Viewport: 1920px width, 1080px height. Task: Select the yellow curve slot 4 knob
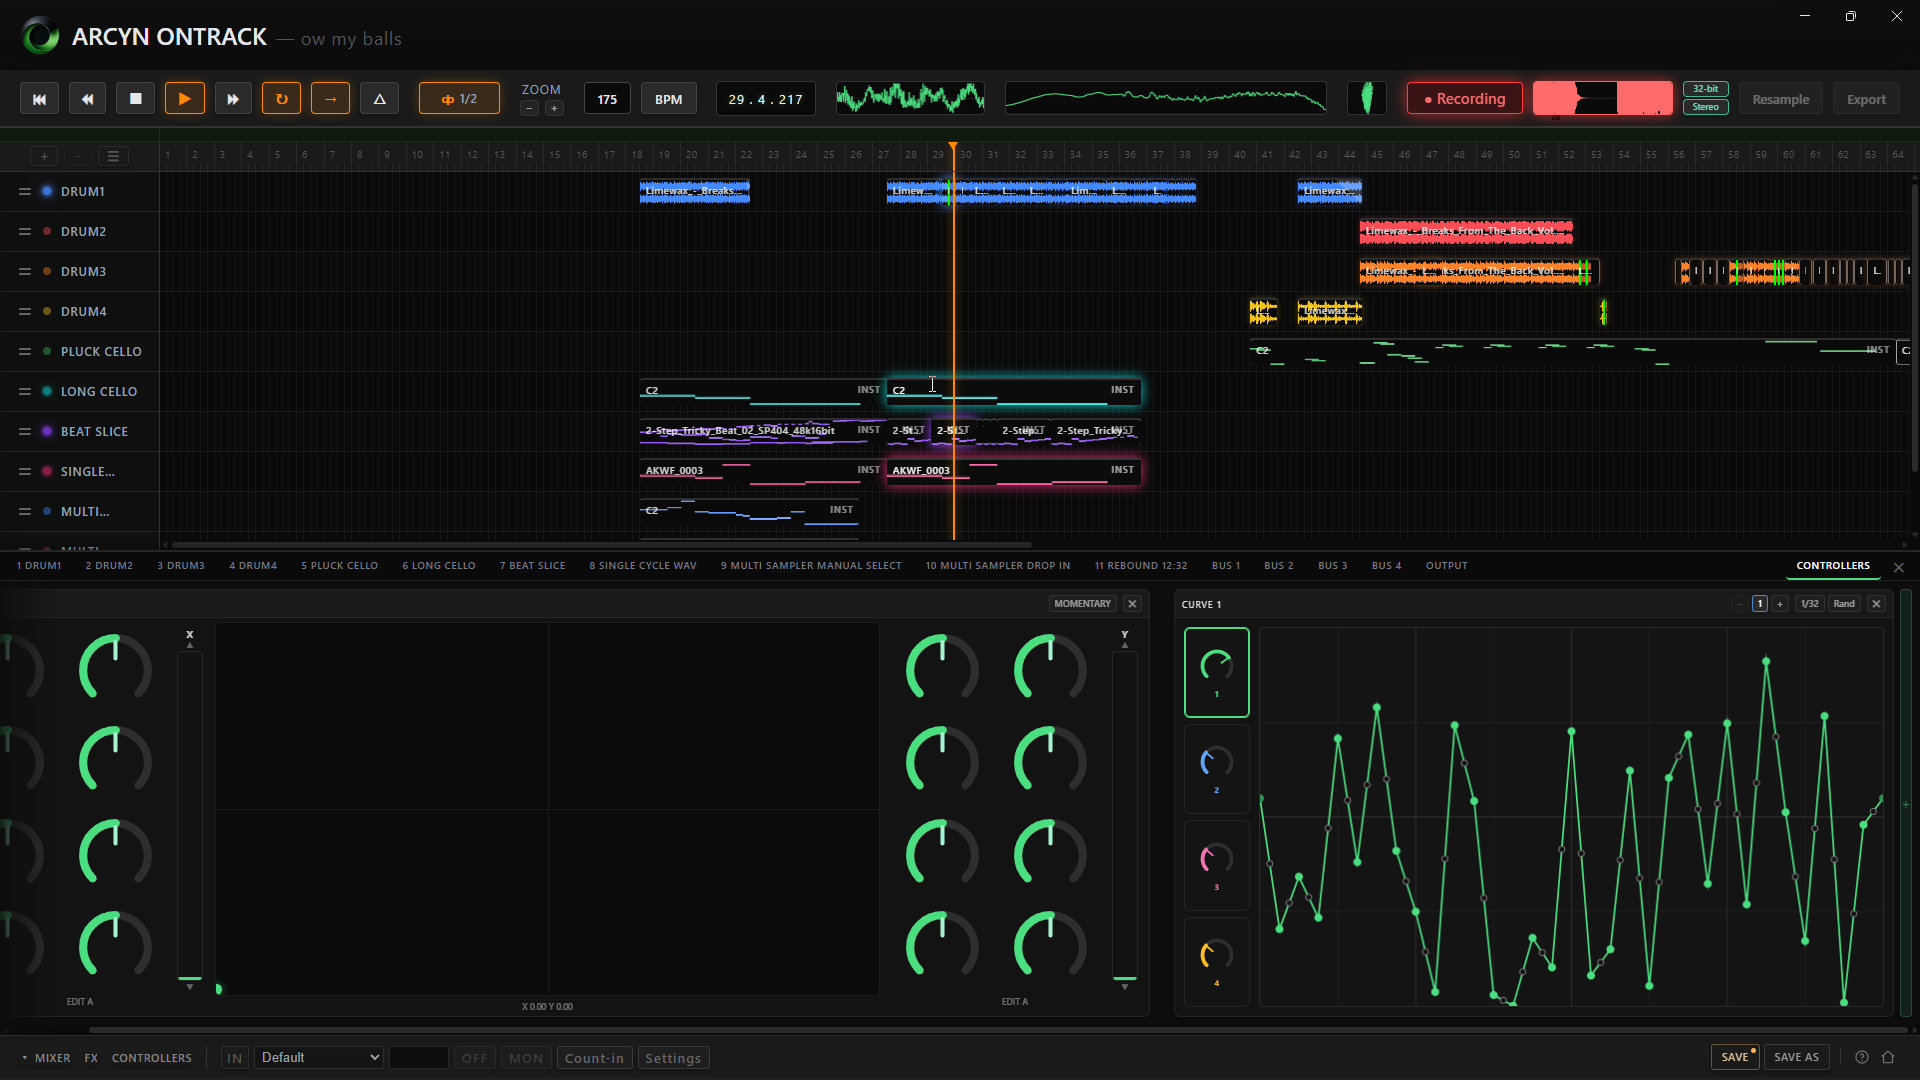[x=1216, y=961]
